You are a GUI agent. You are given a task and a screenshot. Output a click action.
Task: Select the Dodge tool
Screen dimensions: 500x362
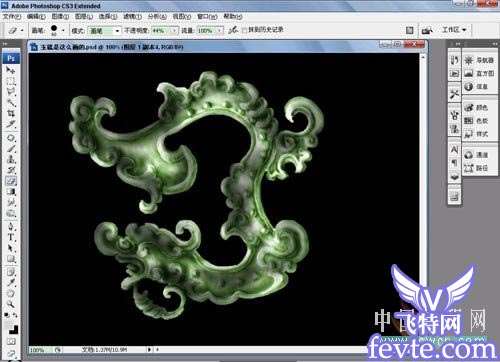coord(11,213)
